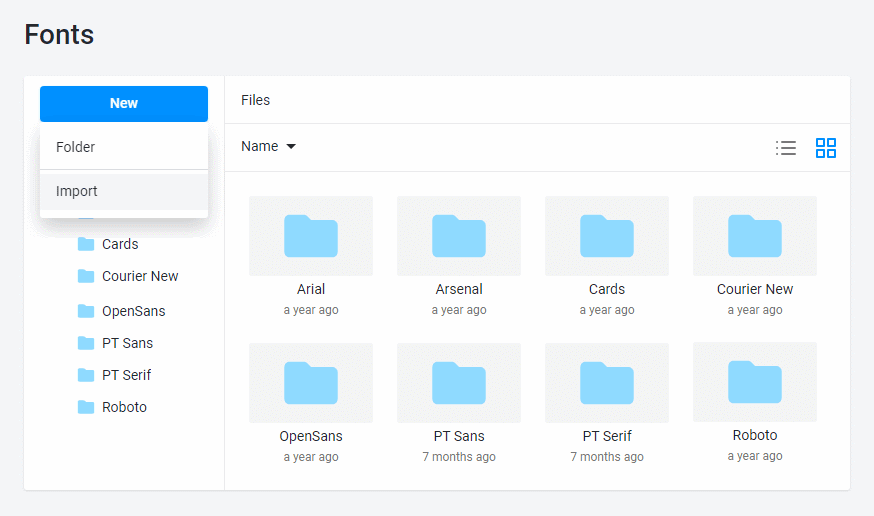
Task: Open OpenSans label in sidebar tree
Action: (x=134, y=311)
